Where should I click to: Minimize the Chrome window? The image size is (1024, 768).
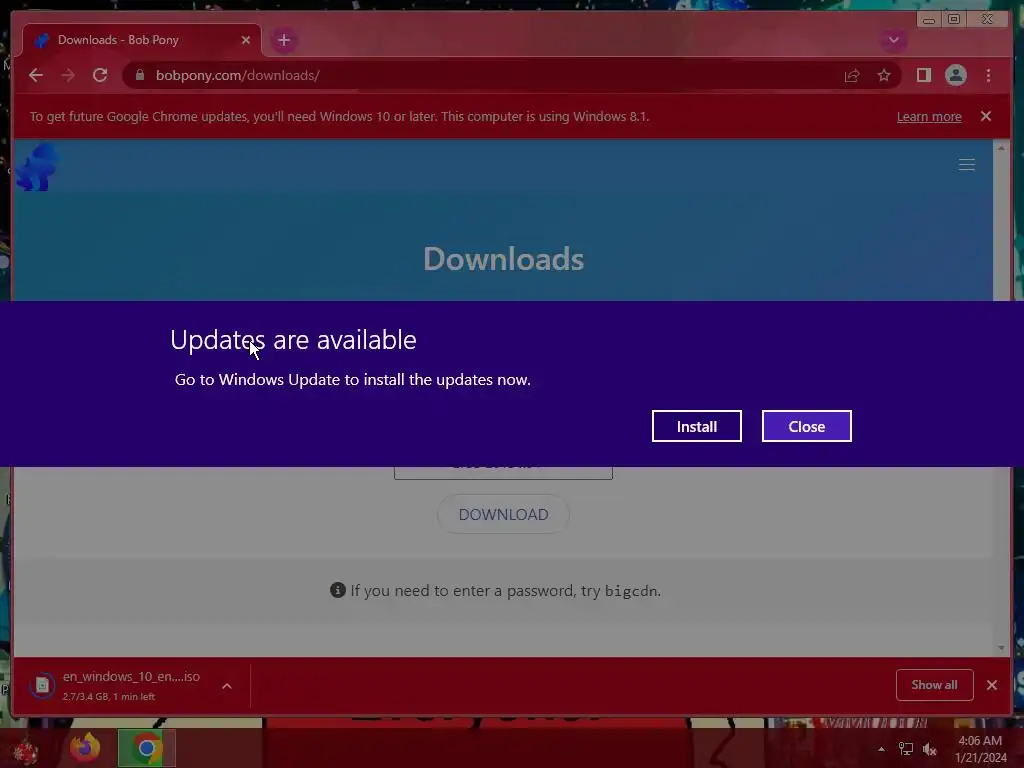[928, 20]
